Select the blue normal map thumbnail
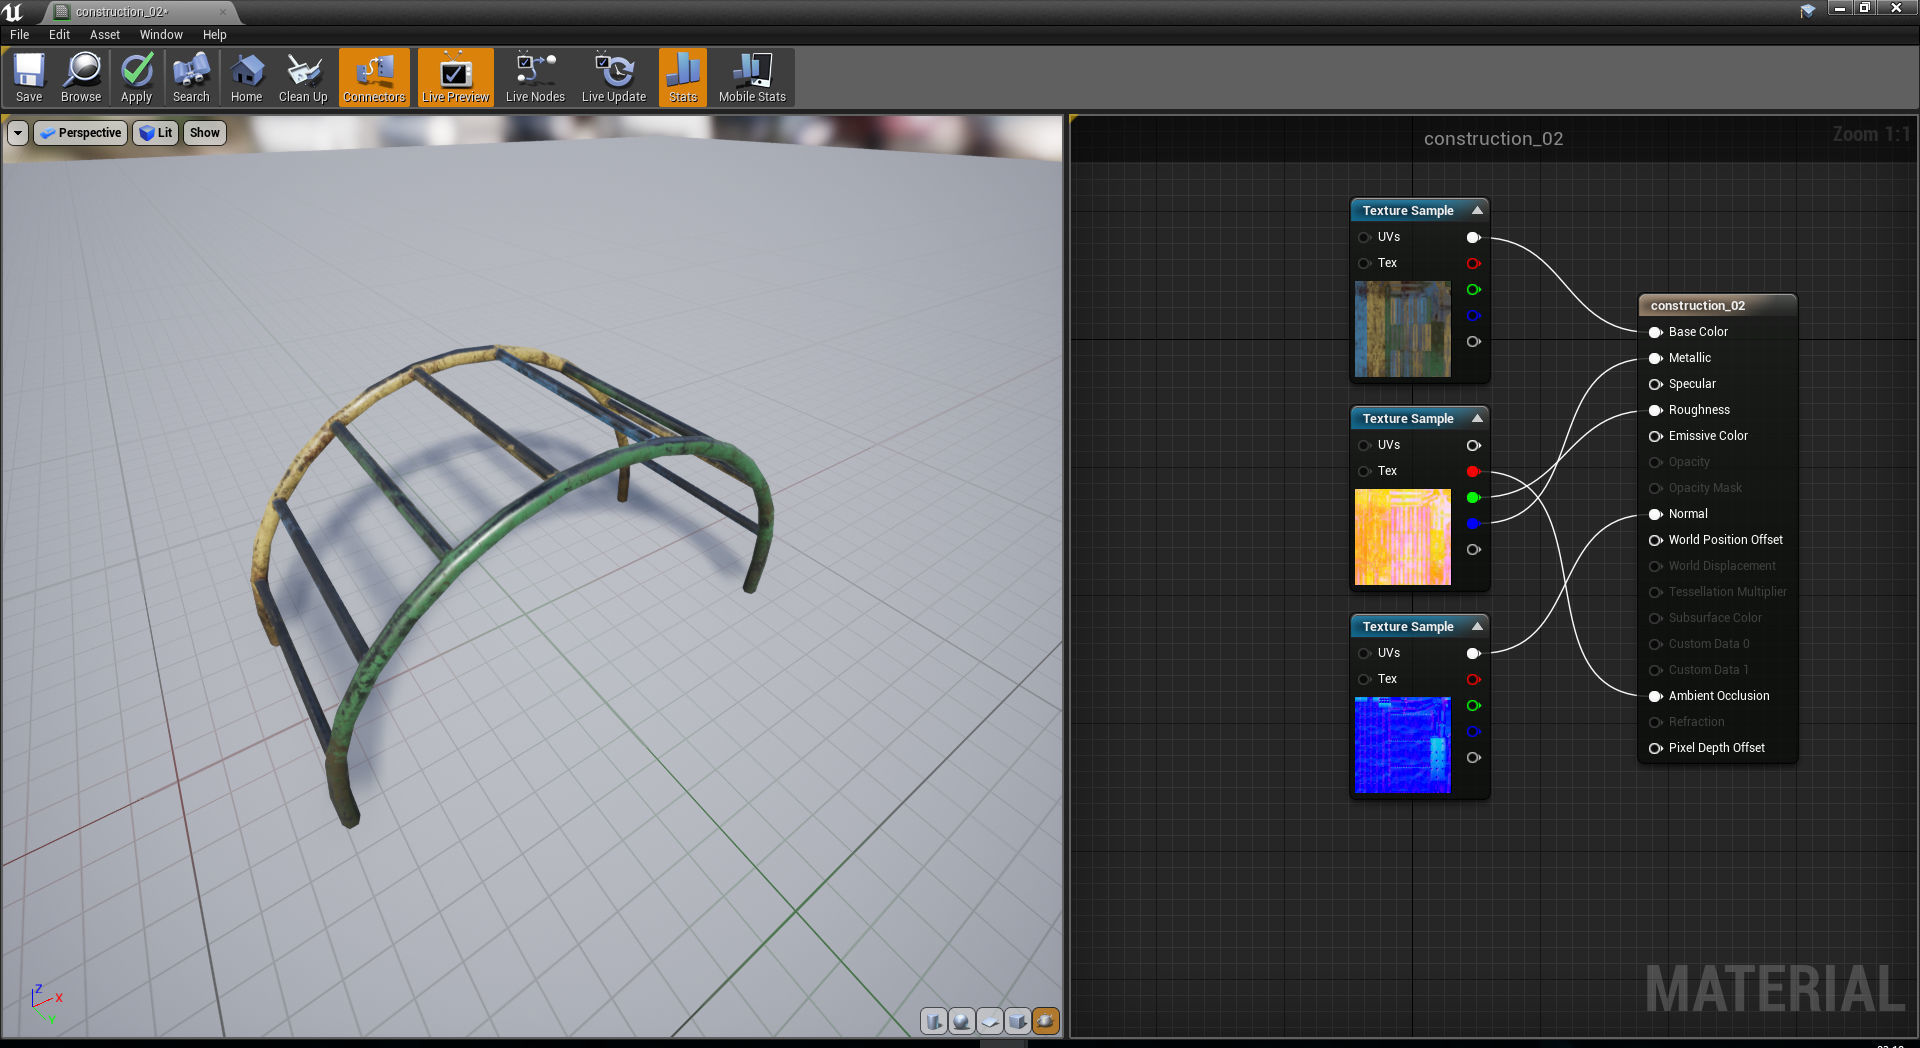 pos(1402,745)
